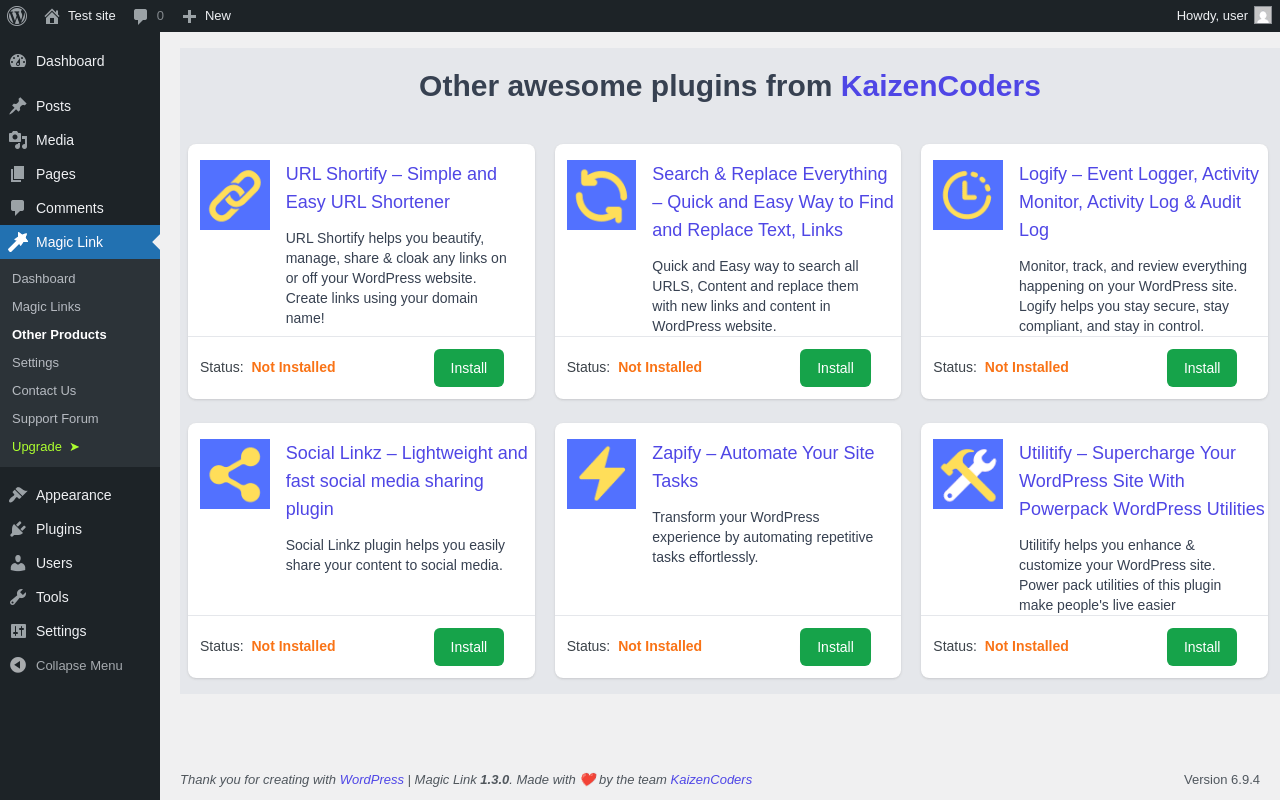Click the URL Shortify chain link icon
1280x800 pixels.
click(x=235, y=195)
